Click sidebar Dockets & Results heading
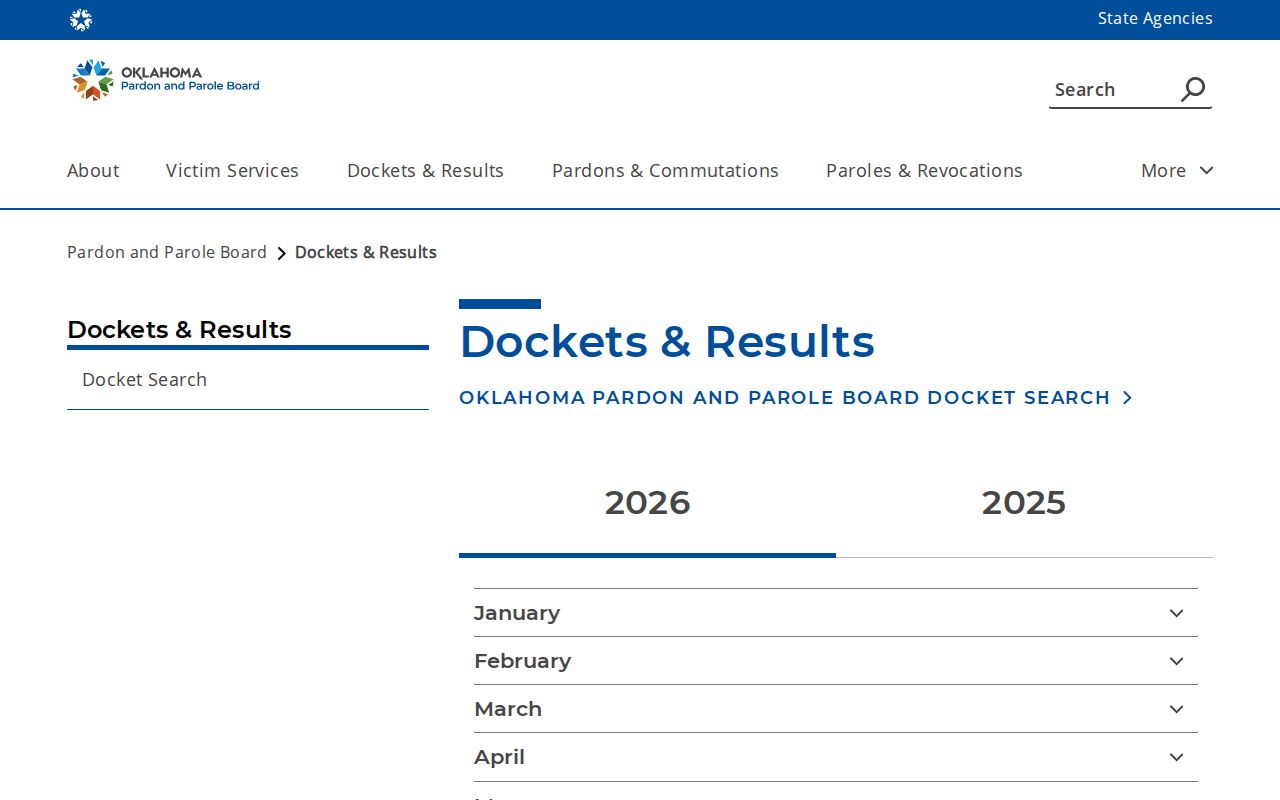This screenshot has width=1280, height=800. click(179, 330)
